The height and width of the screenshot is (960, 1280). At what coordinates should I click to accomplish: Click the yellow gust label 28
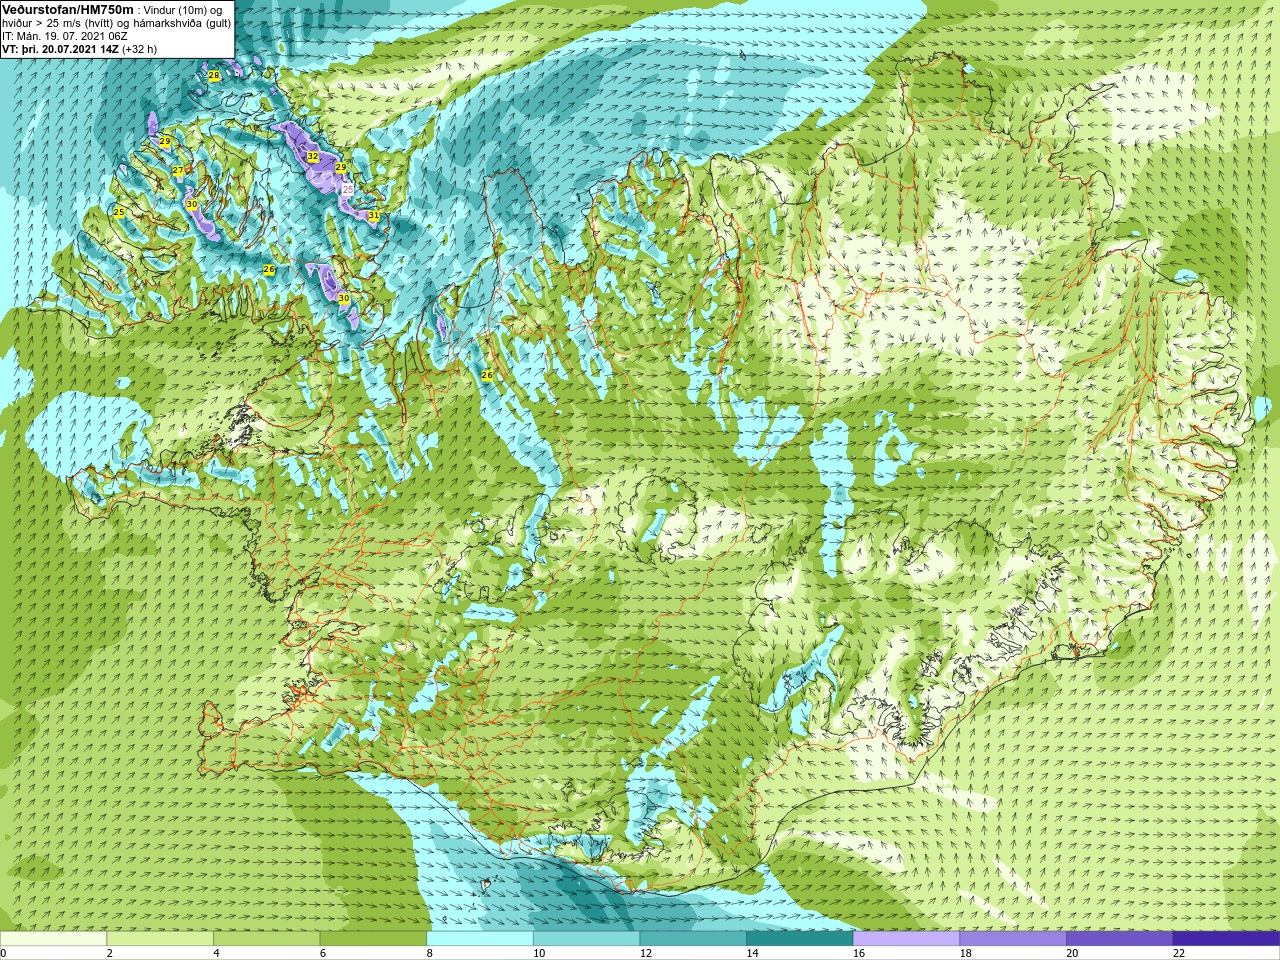214,76
